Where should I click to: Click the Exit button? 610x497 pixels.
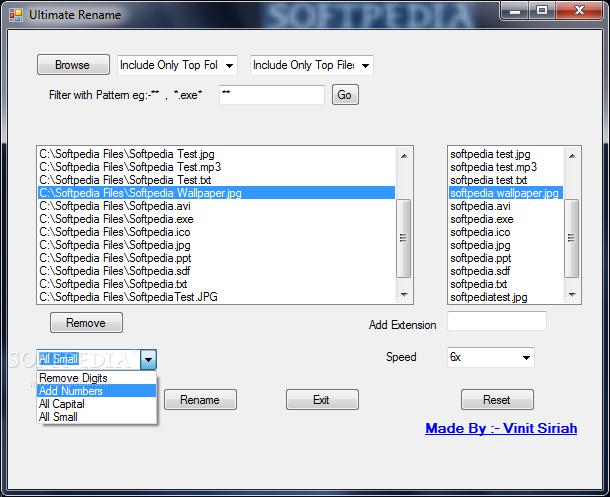[322, 399]
